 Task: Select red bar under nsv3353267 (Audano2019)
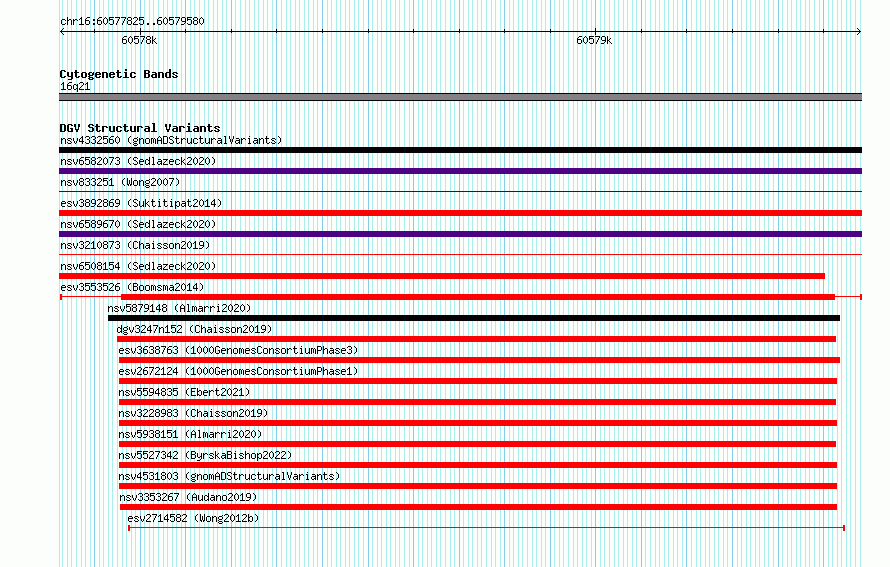click(x=478, y=507)
